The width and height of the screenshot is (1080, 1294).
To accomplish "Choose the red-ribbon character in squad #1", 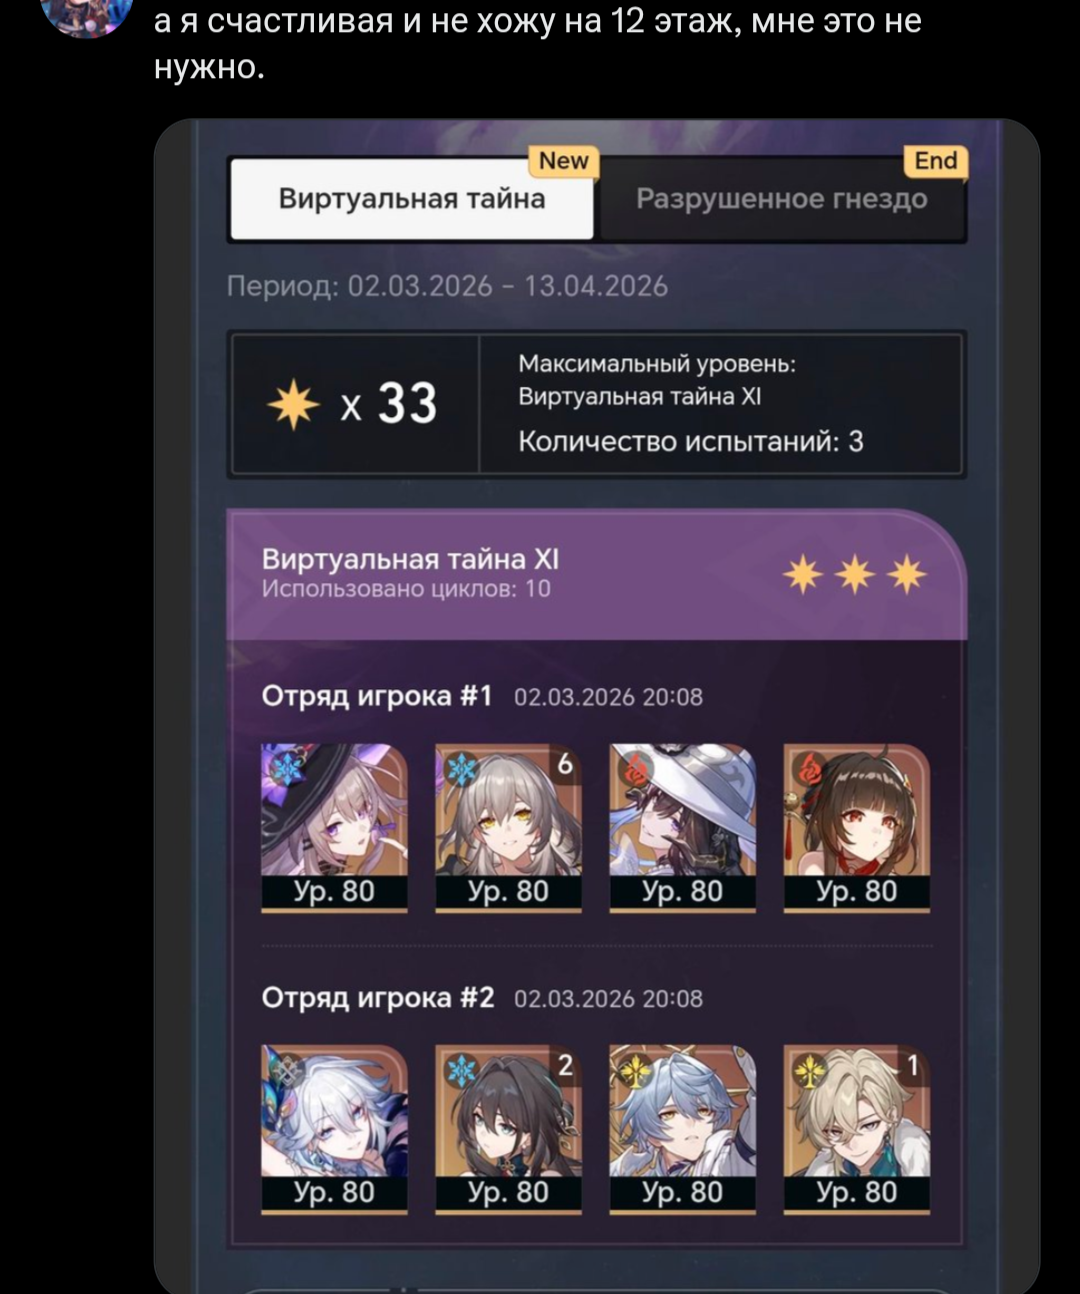I will click(x=856, y=827).
